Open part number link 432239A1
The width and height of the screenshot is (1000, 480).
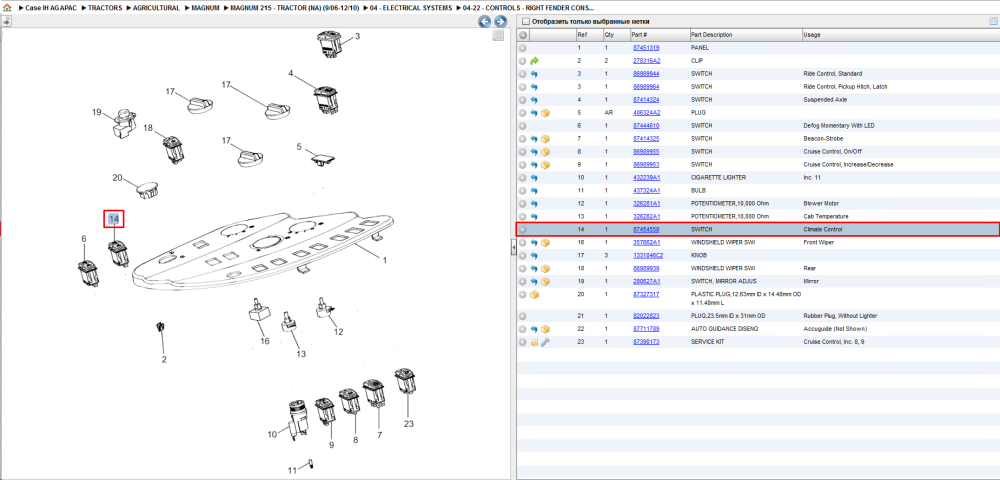coord(646,178)
